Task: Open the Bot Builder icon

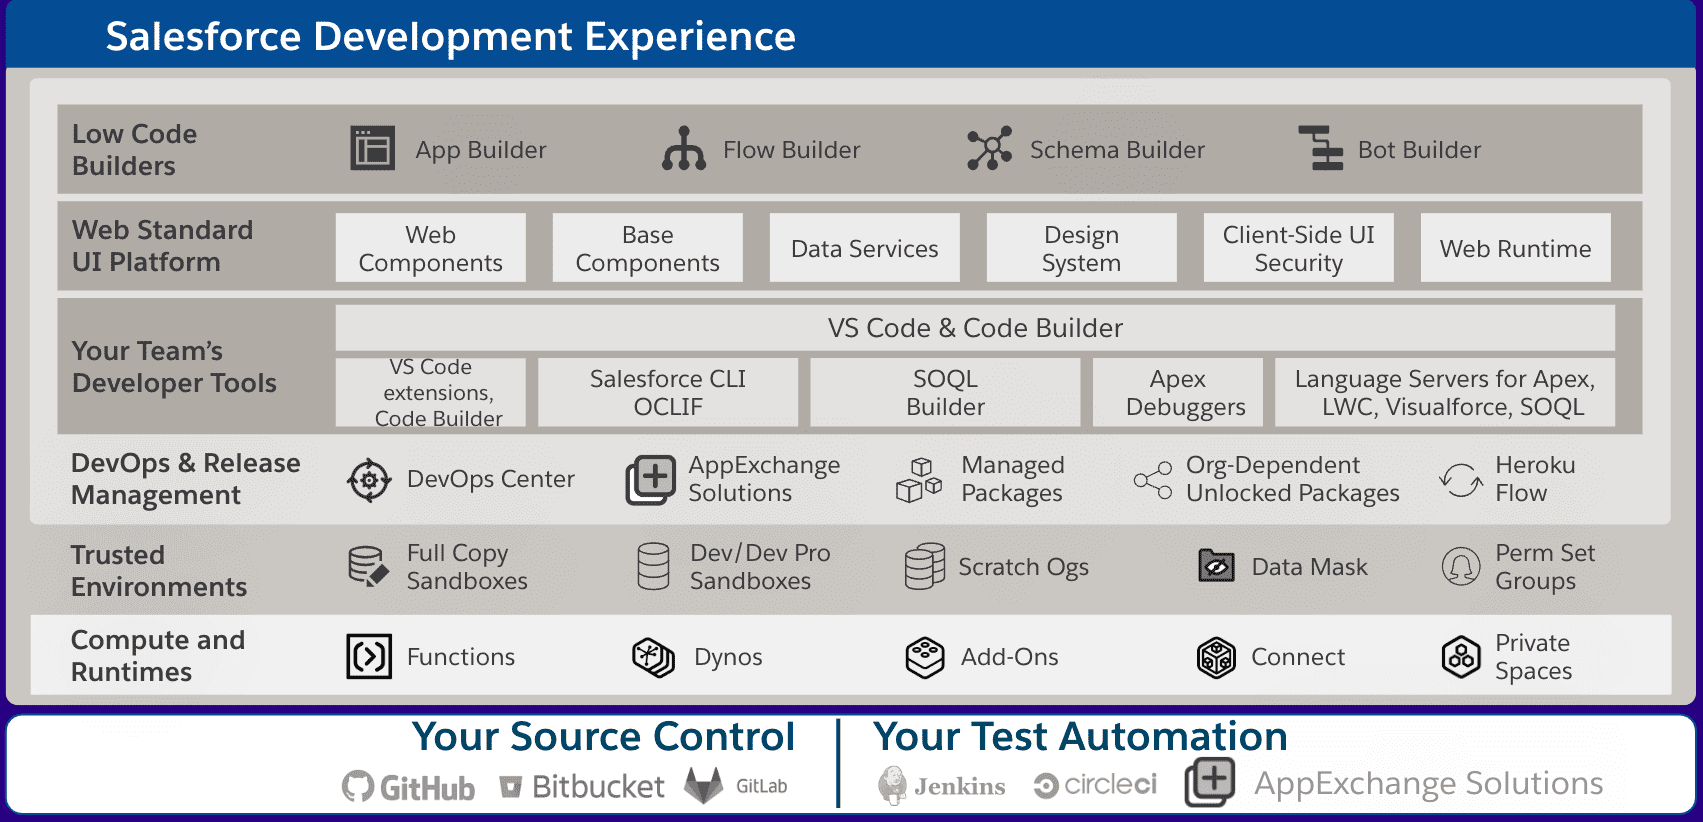Action: pyautogui.click(x=1321, y=149)
